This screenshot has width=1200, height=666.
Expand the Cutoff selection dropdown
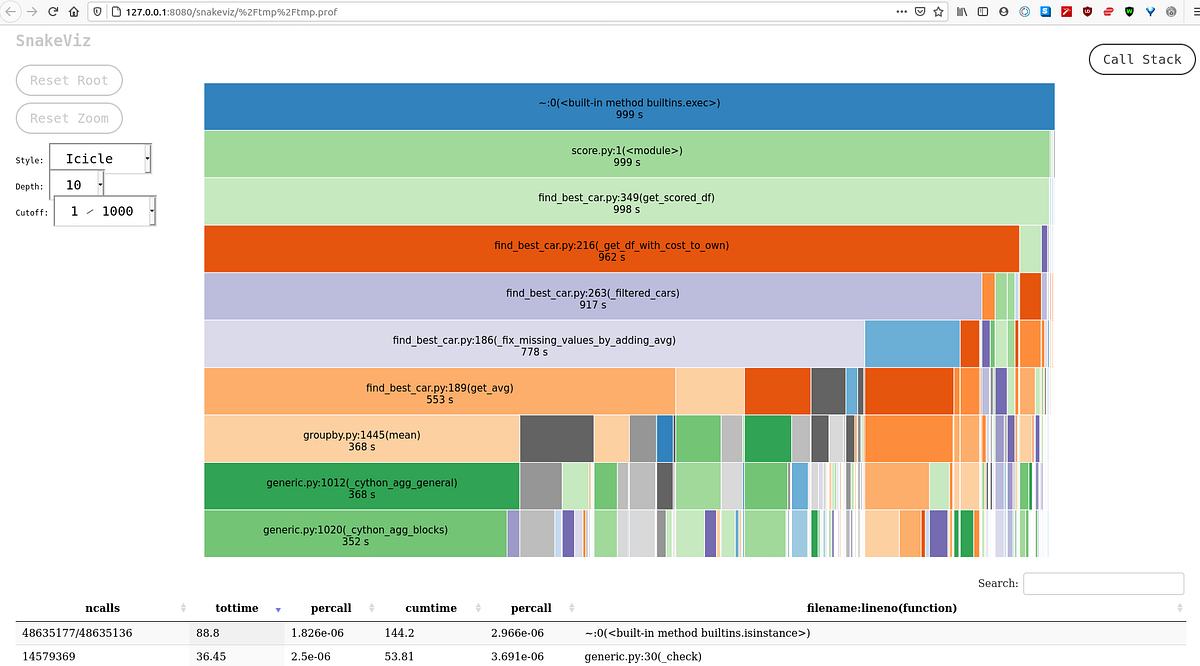[x=105, y=211]
